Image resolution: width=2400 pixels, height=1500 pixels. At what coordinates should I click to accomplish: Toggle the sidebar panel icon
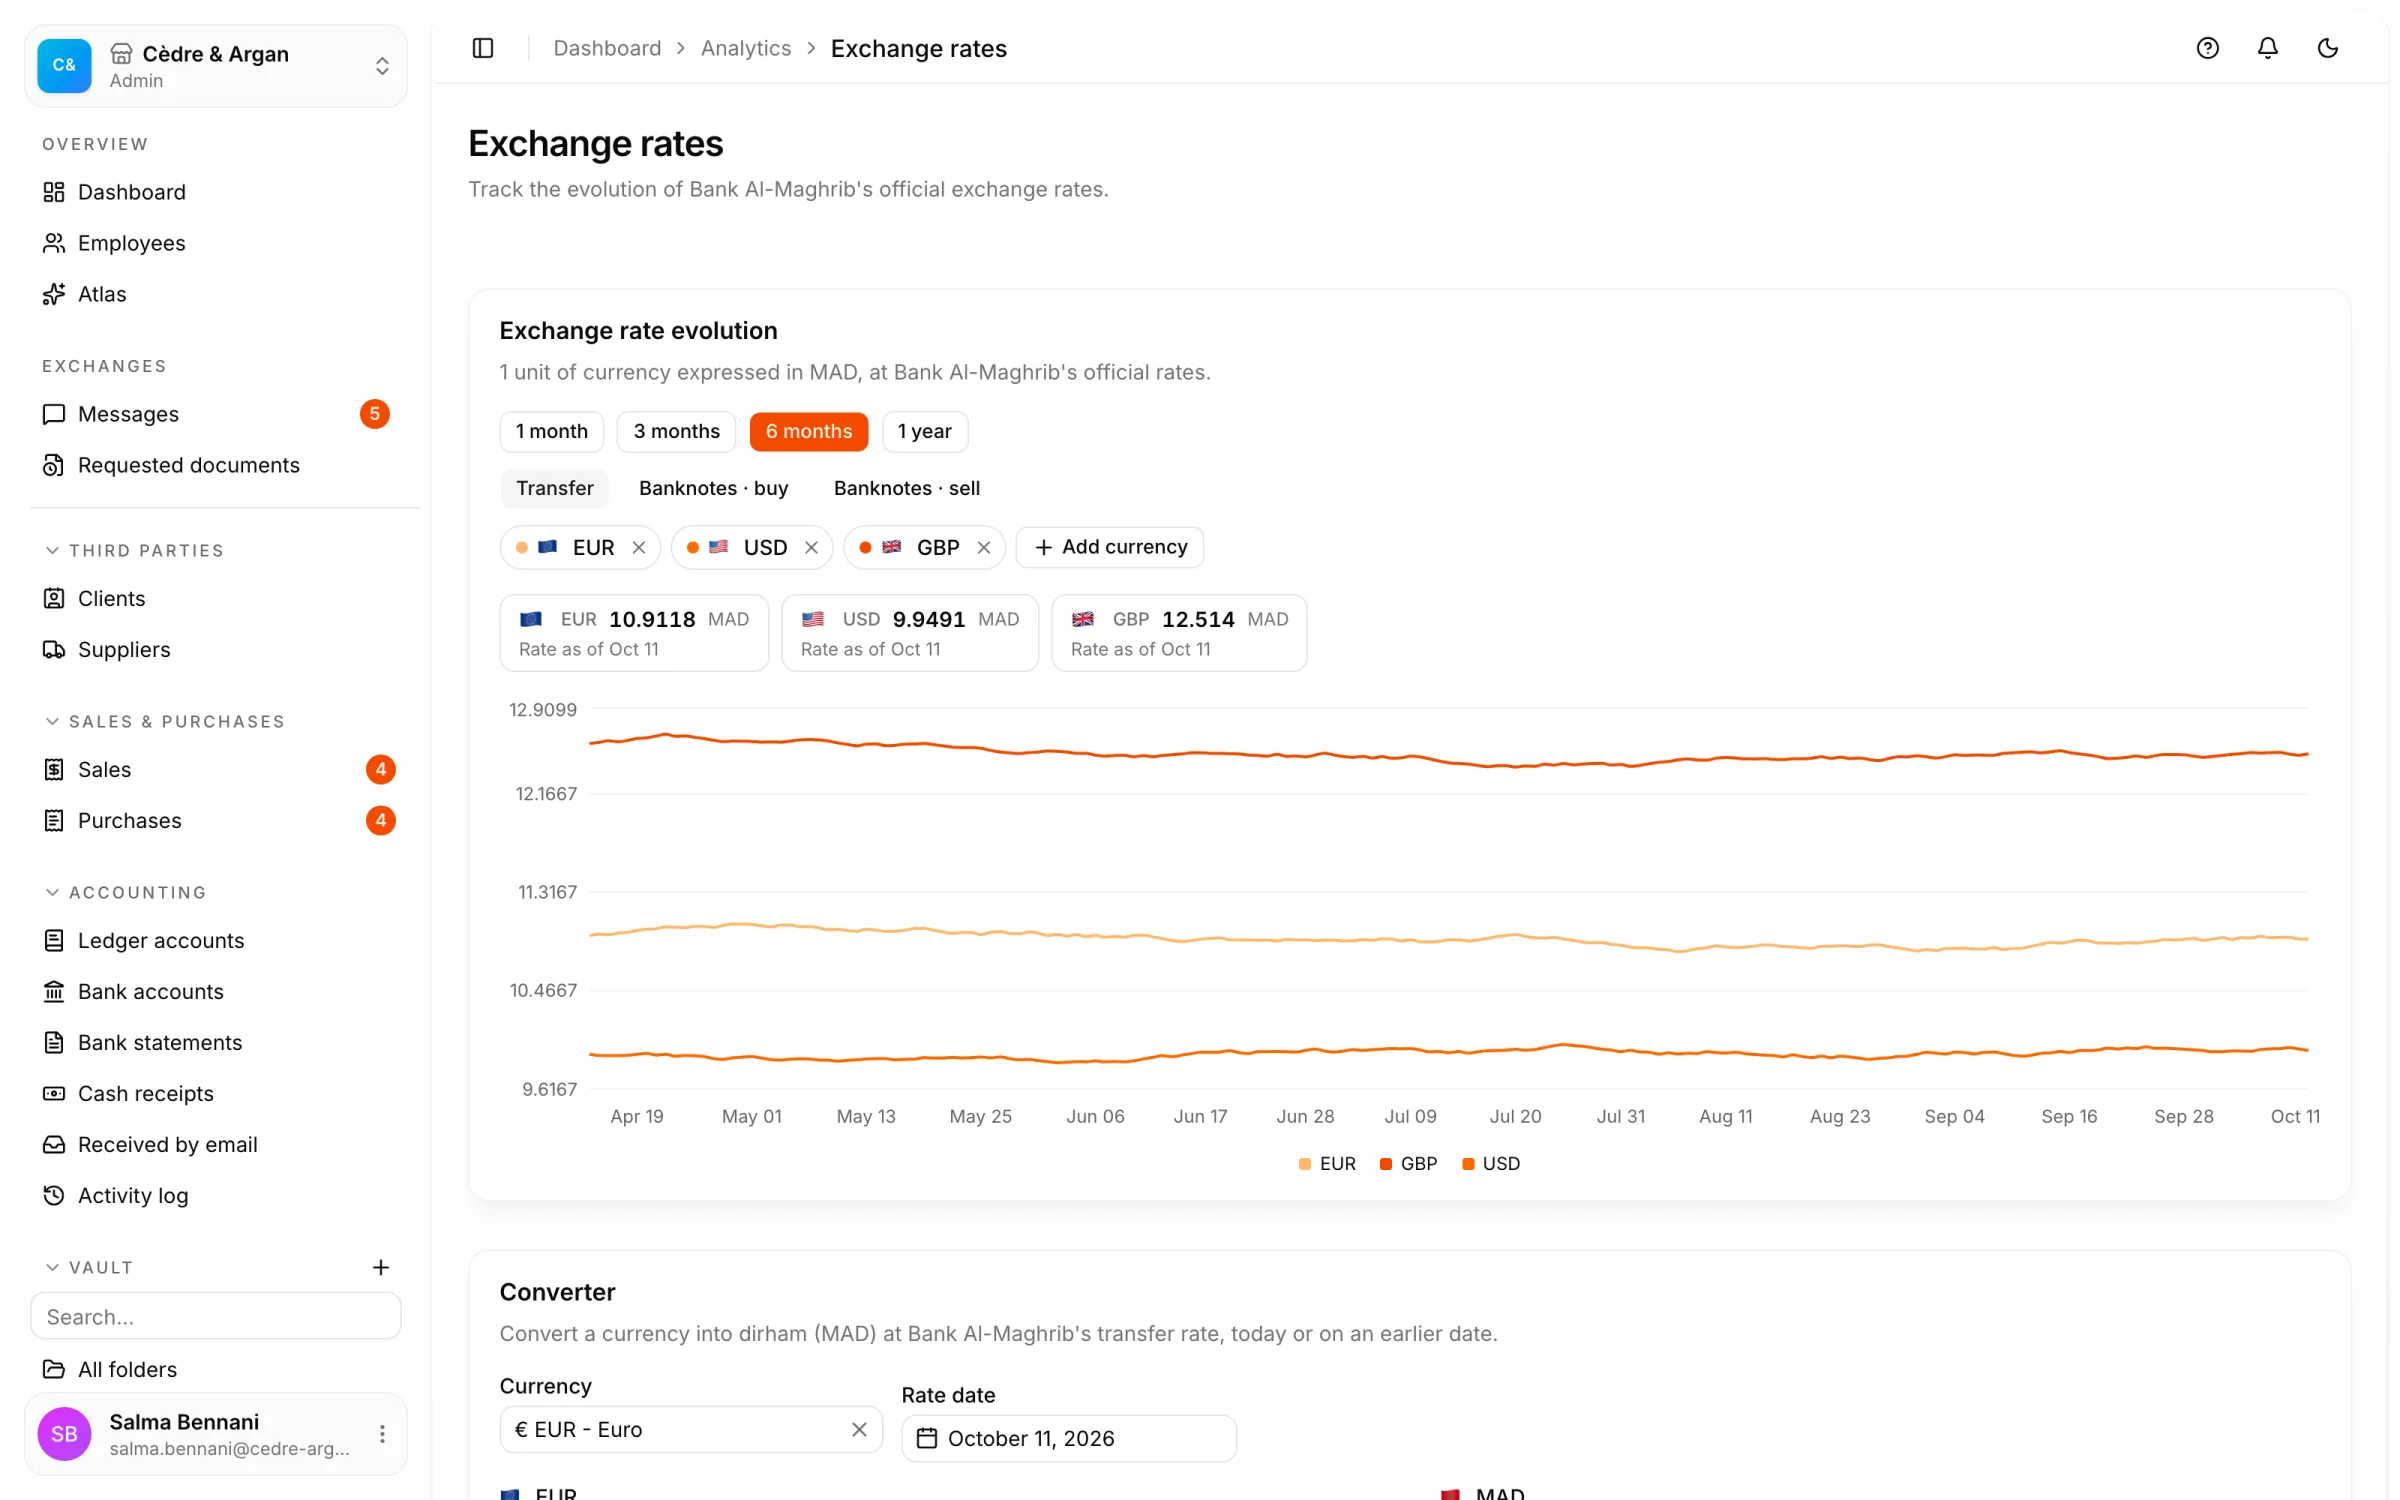point(483,48)
